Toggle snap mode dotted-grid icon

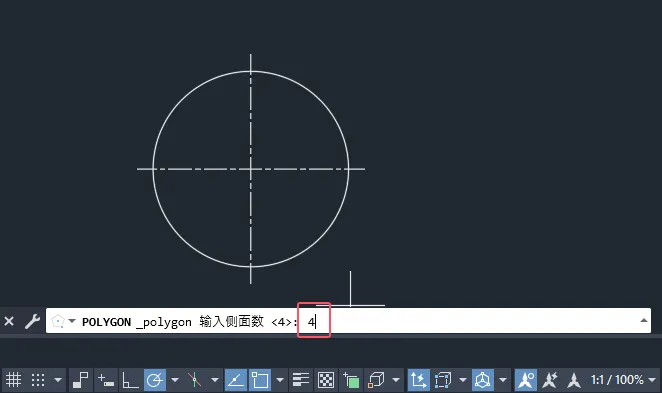(x=38, y=380)
